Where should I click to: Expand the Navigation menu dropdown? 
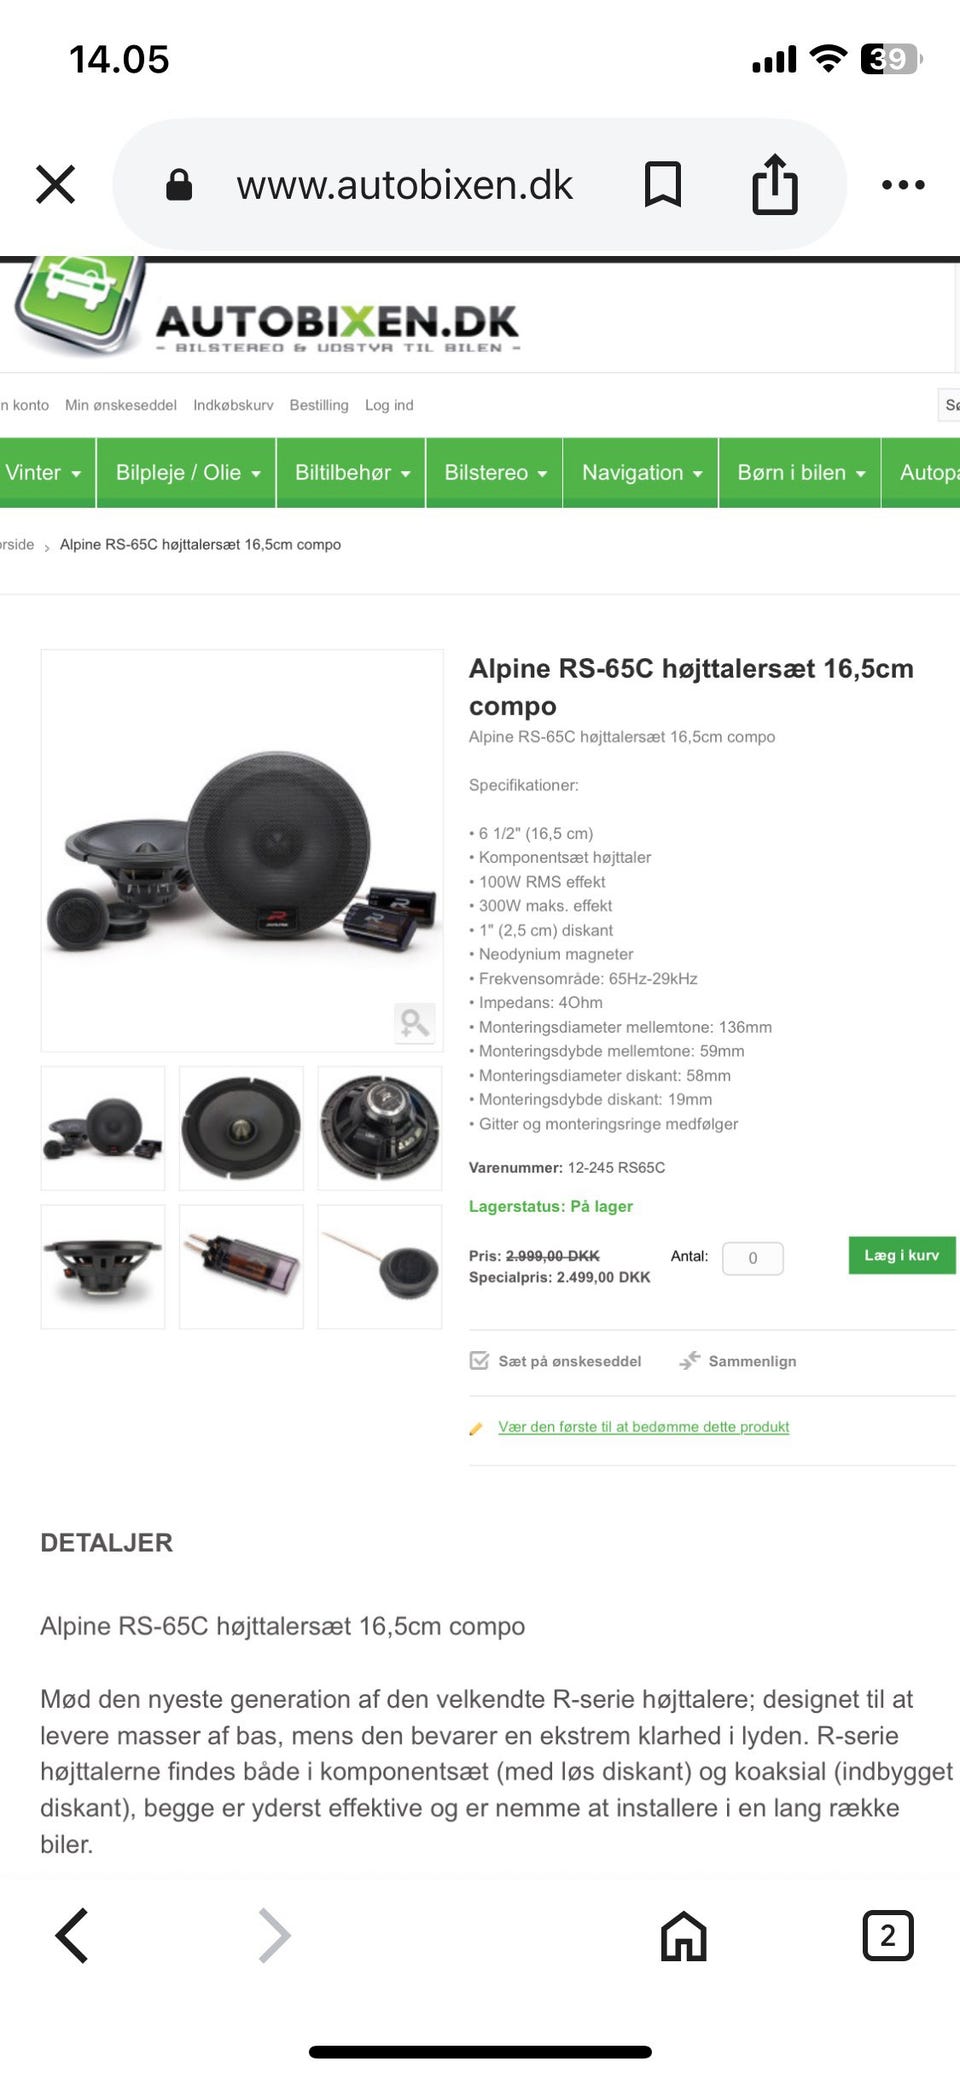click(641, 473)
